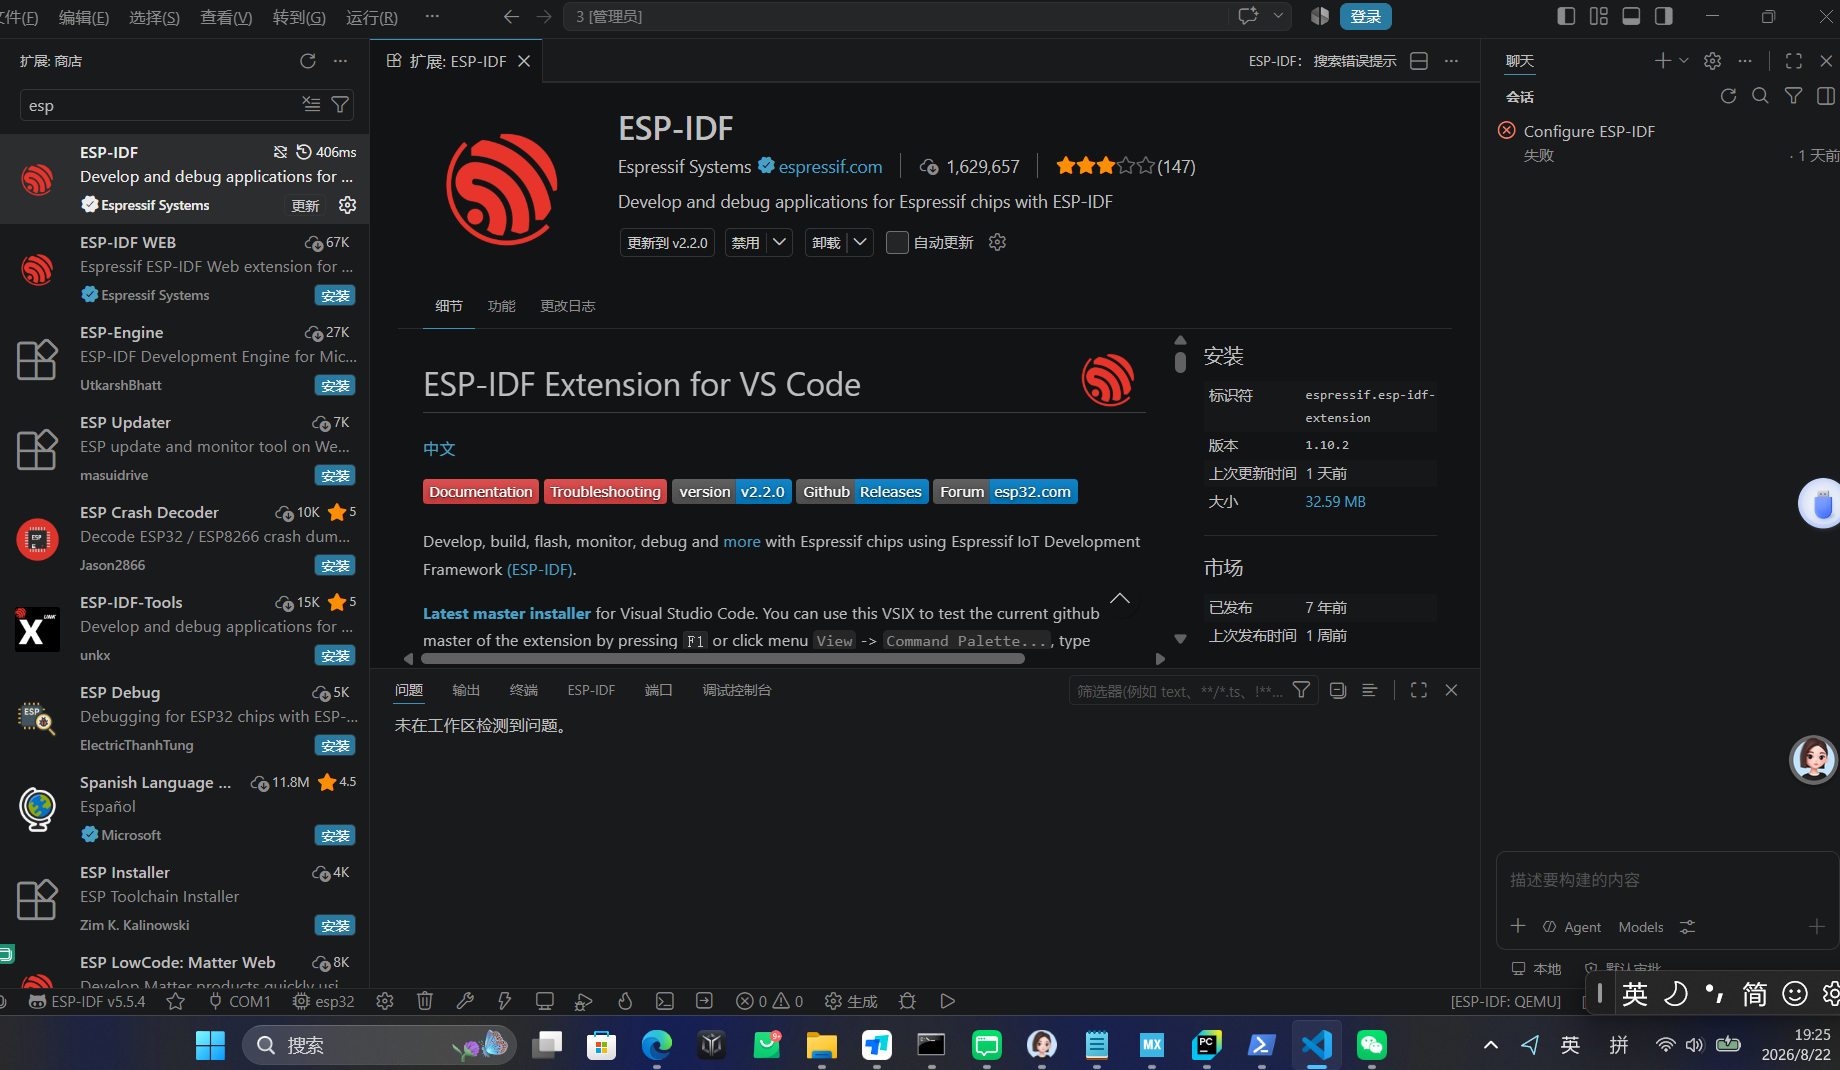Screen dimensions: 1840x1070
Task: Clear extensions search results
Action: click(312, 104)
